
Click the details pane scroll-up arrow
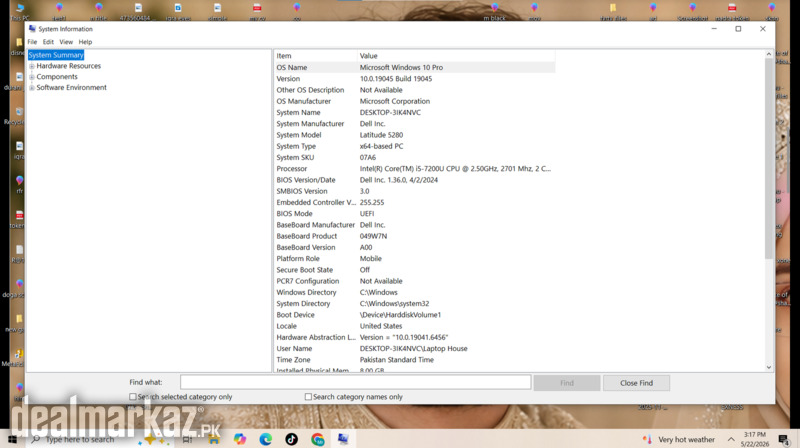[769, 54]
